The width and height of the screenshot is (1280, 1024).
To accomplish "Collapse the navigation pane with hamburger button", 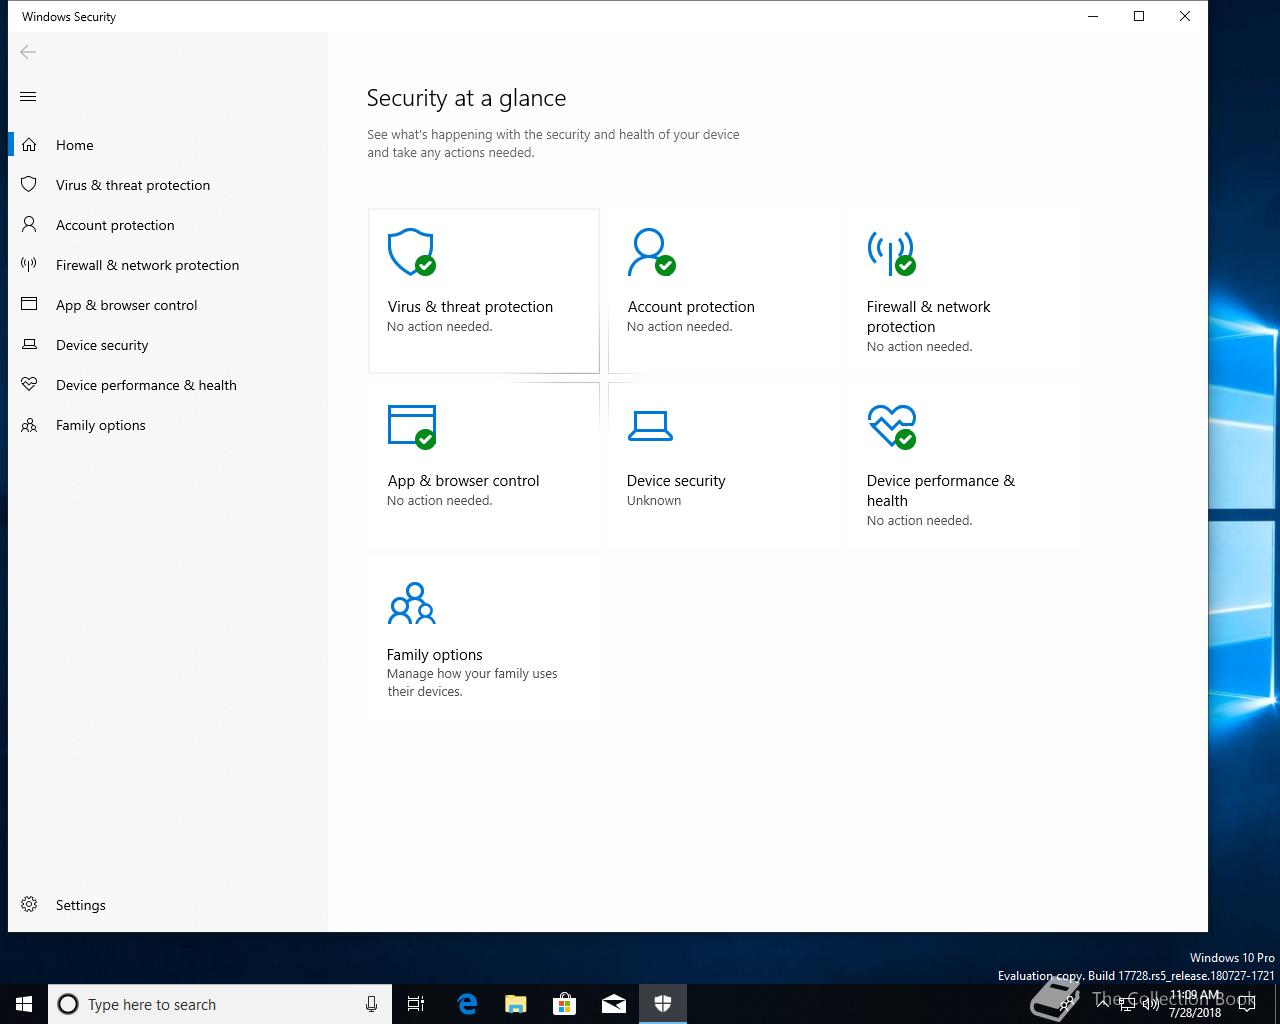I will tap(28, 97).
